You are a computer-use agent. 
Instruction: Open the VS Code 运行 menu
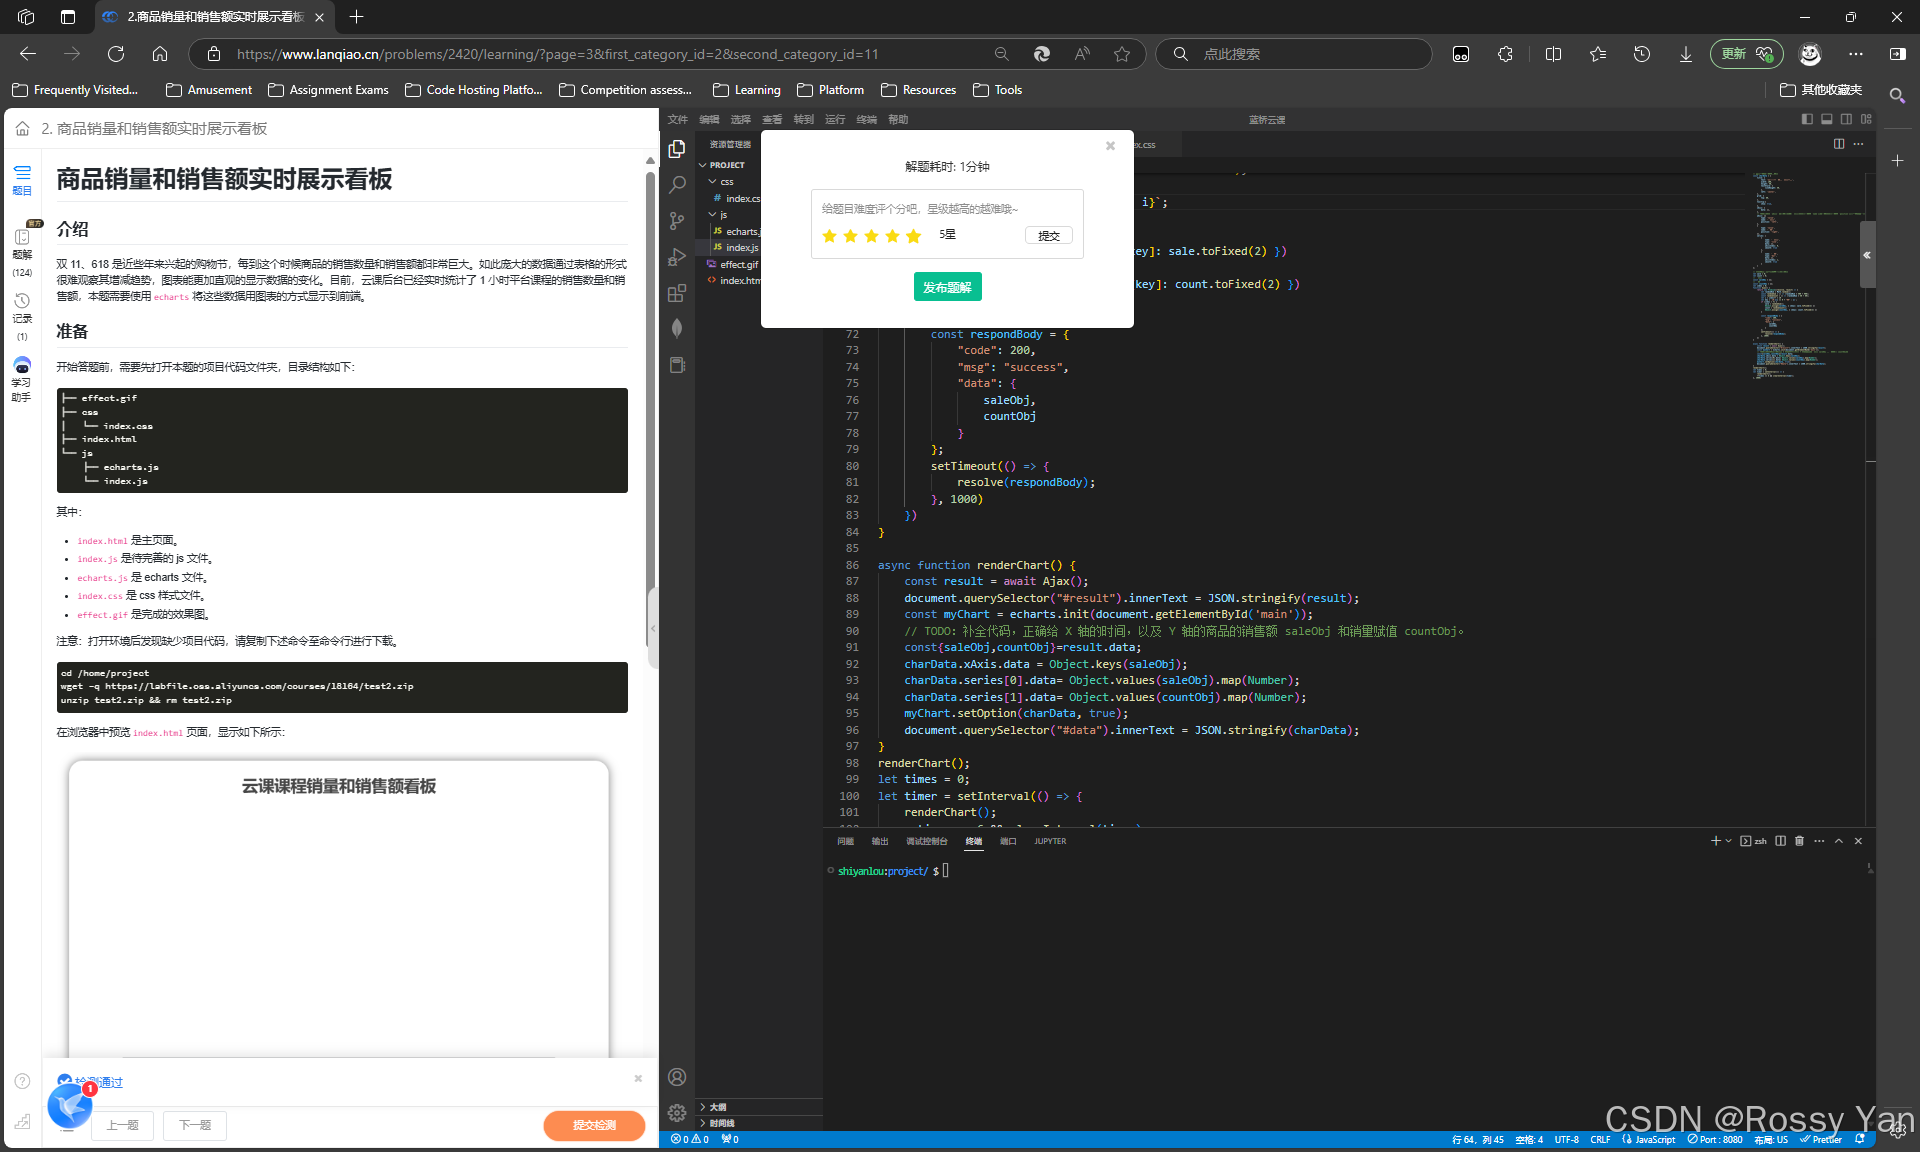[834, 120]
